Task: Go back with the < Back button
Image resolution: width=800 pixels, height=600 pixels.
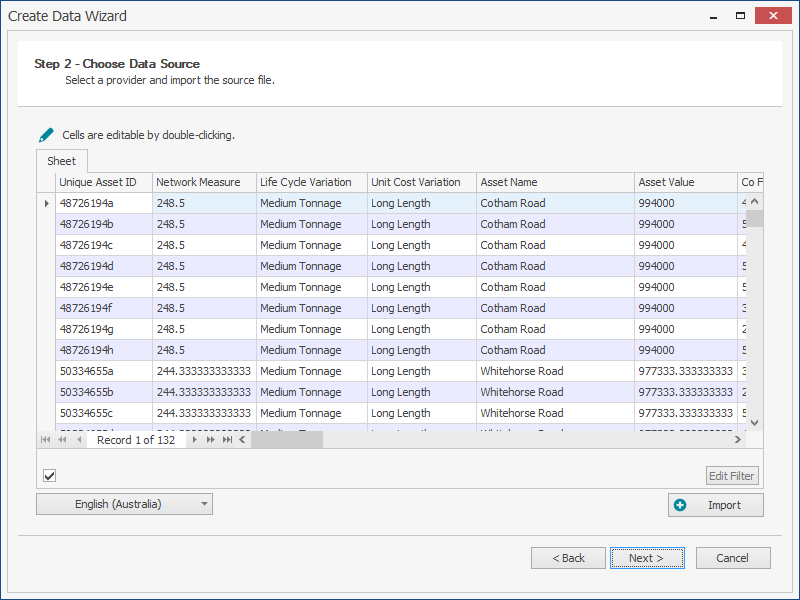Action: click(568, 558)
